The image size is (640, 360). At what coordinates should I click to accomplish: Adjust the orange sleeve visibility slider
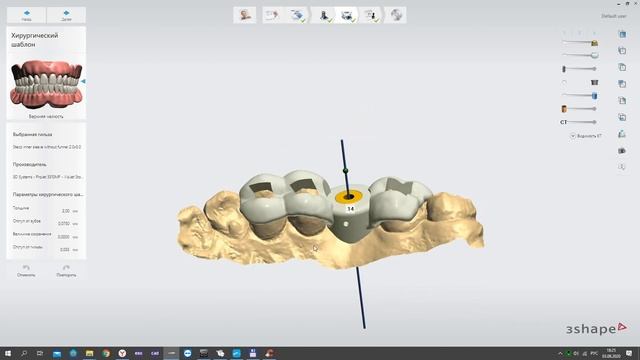579,109
